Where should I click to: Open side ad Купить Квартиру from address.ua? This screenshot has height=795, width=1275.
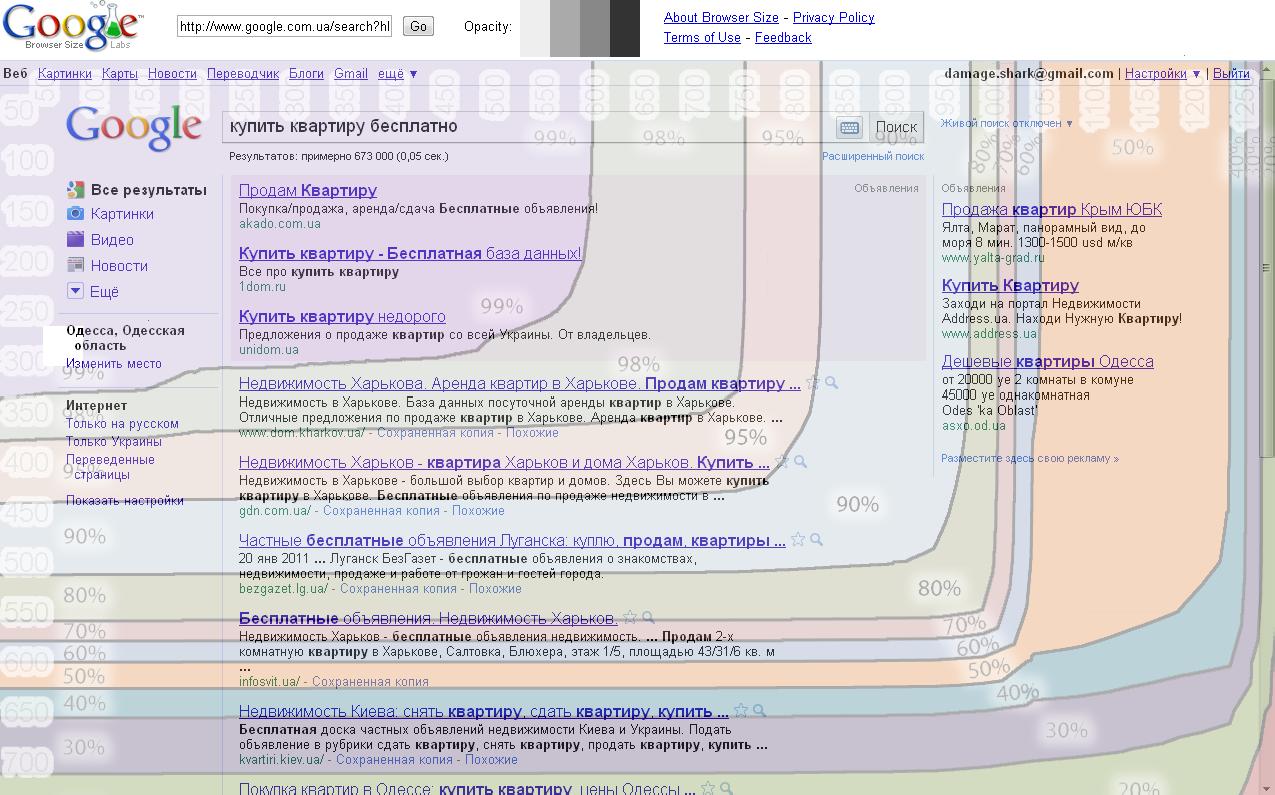[1010, 286]
